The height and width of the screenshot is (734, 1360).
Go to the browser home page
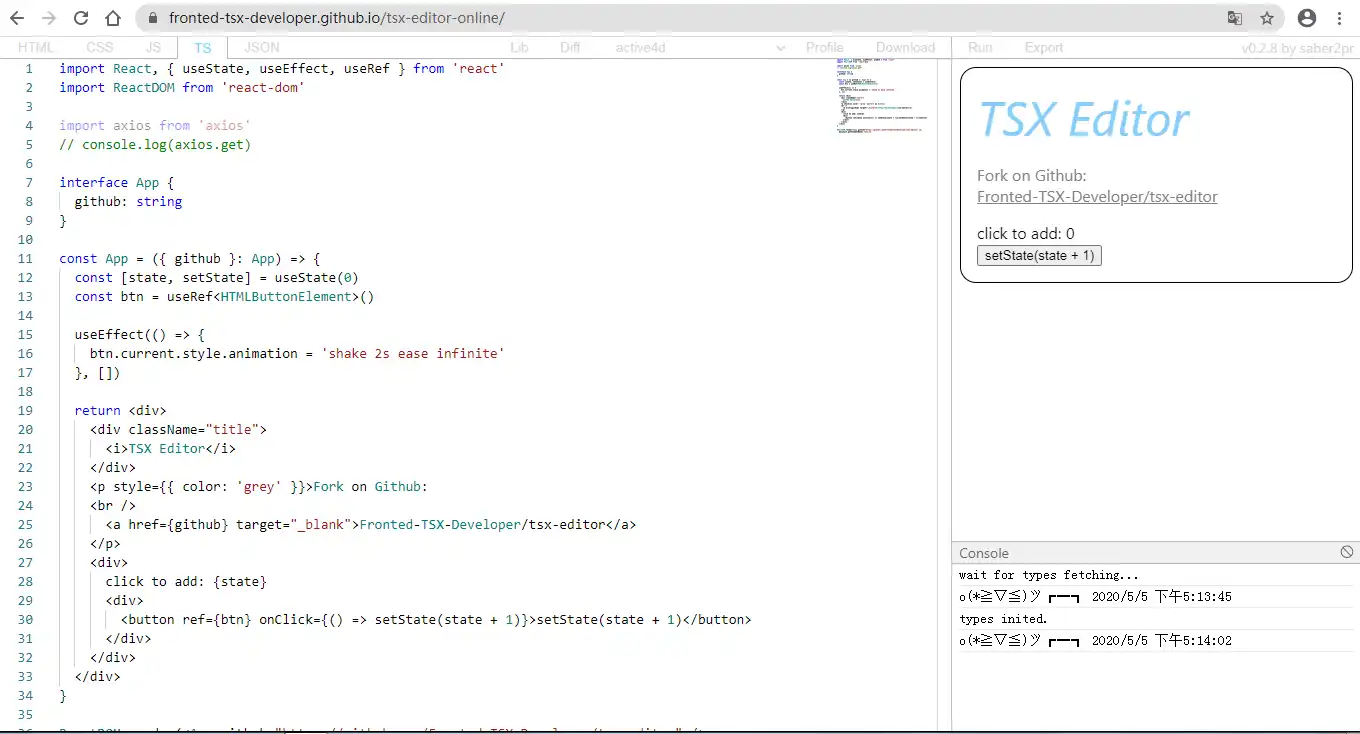click(x=113, y=18)
